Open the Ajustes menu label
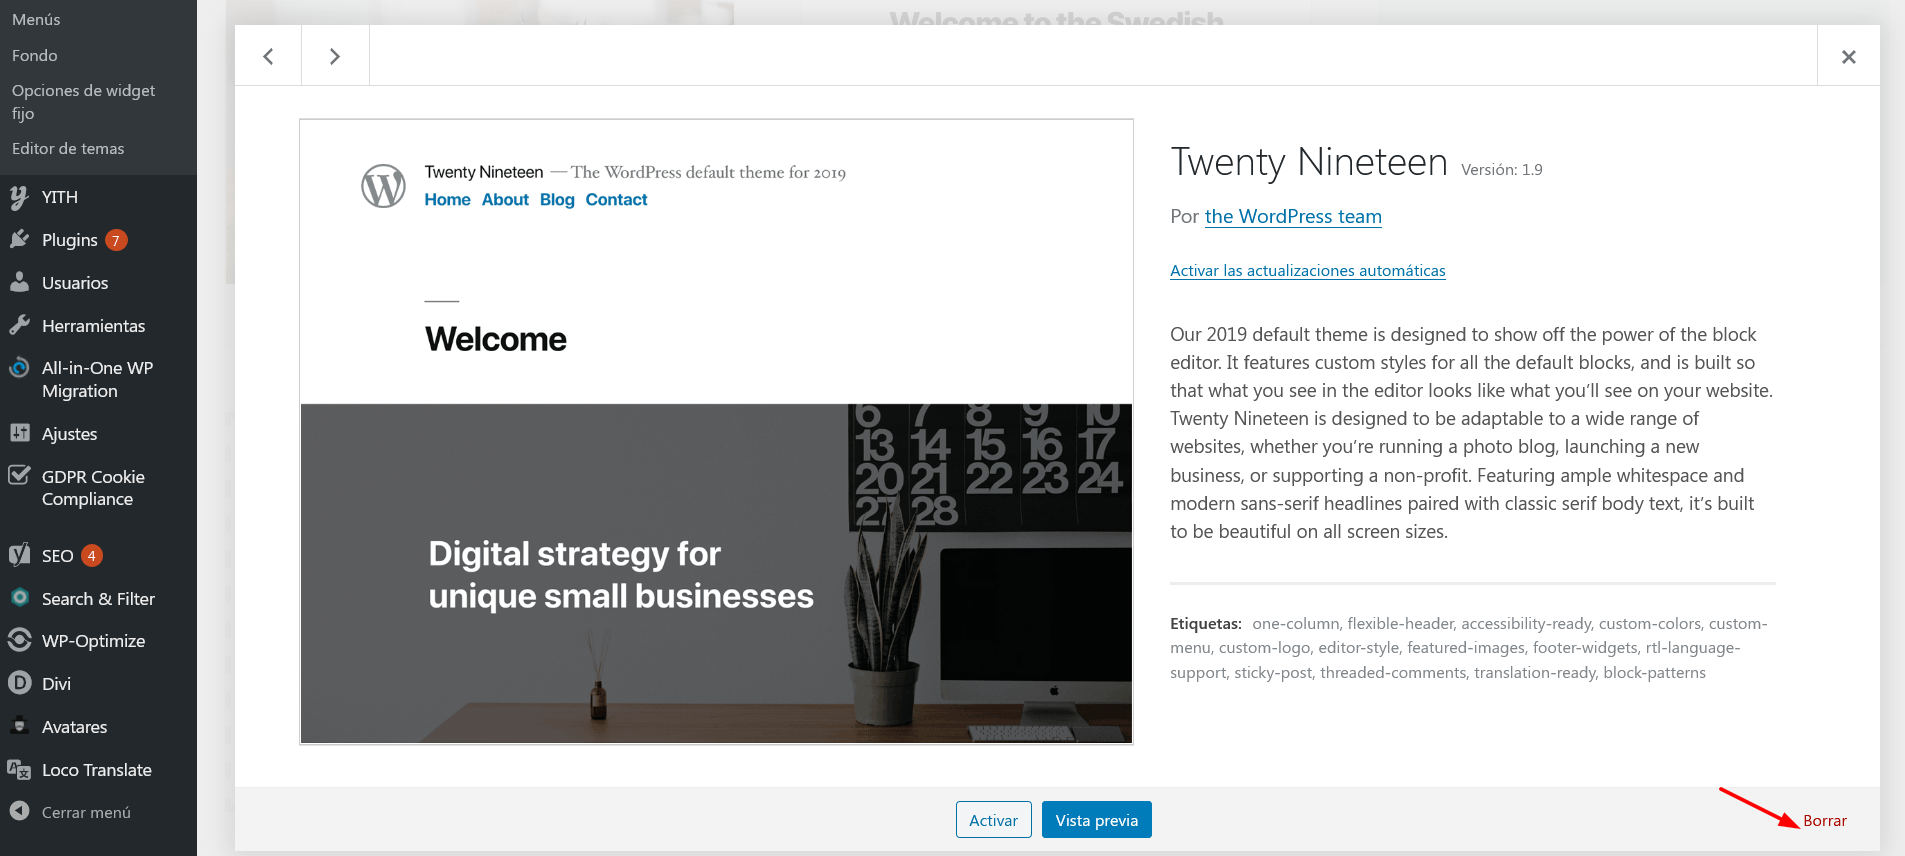Viewport: 1905px width, 856px height. pyautogui.click(x=69, y=434)
